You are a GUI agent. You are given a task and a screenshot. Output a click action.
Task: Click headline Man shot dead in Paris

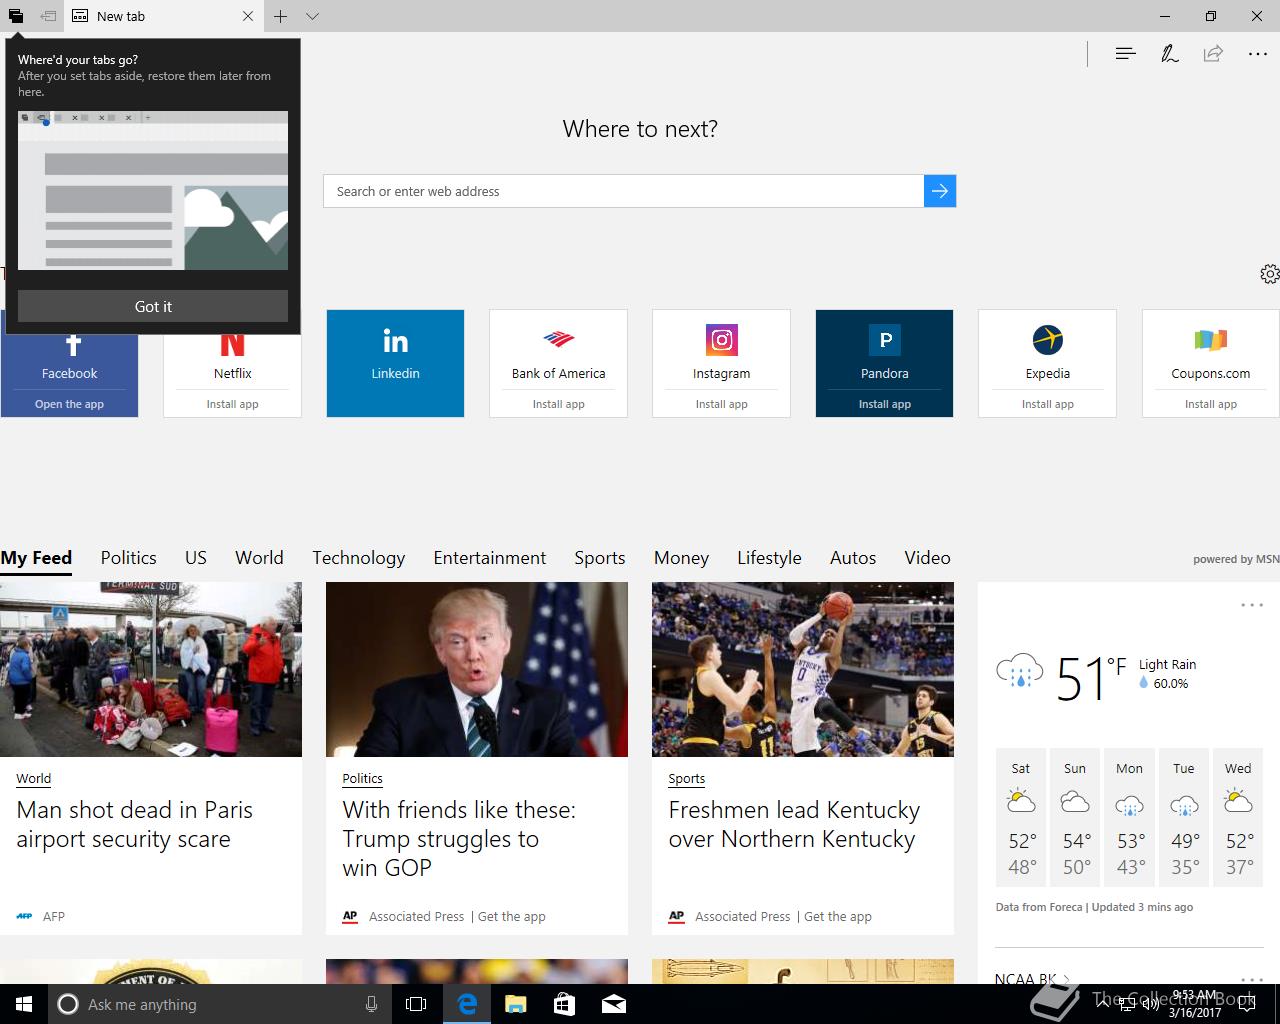(135, 824)
